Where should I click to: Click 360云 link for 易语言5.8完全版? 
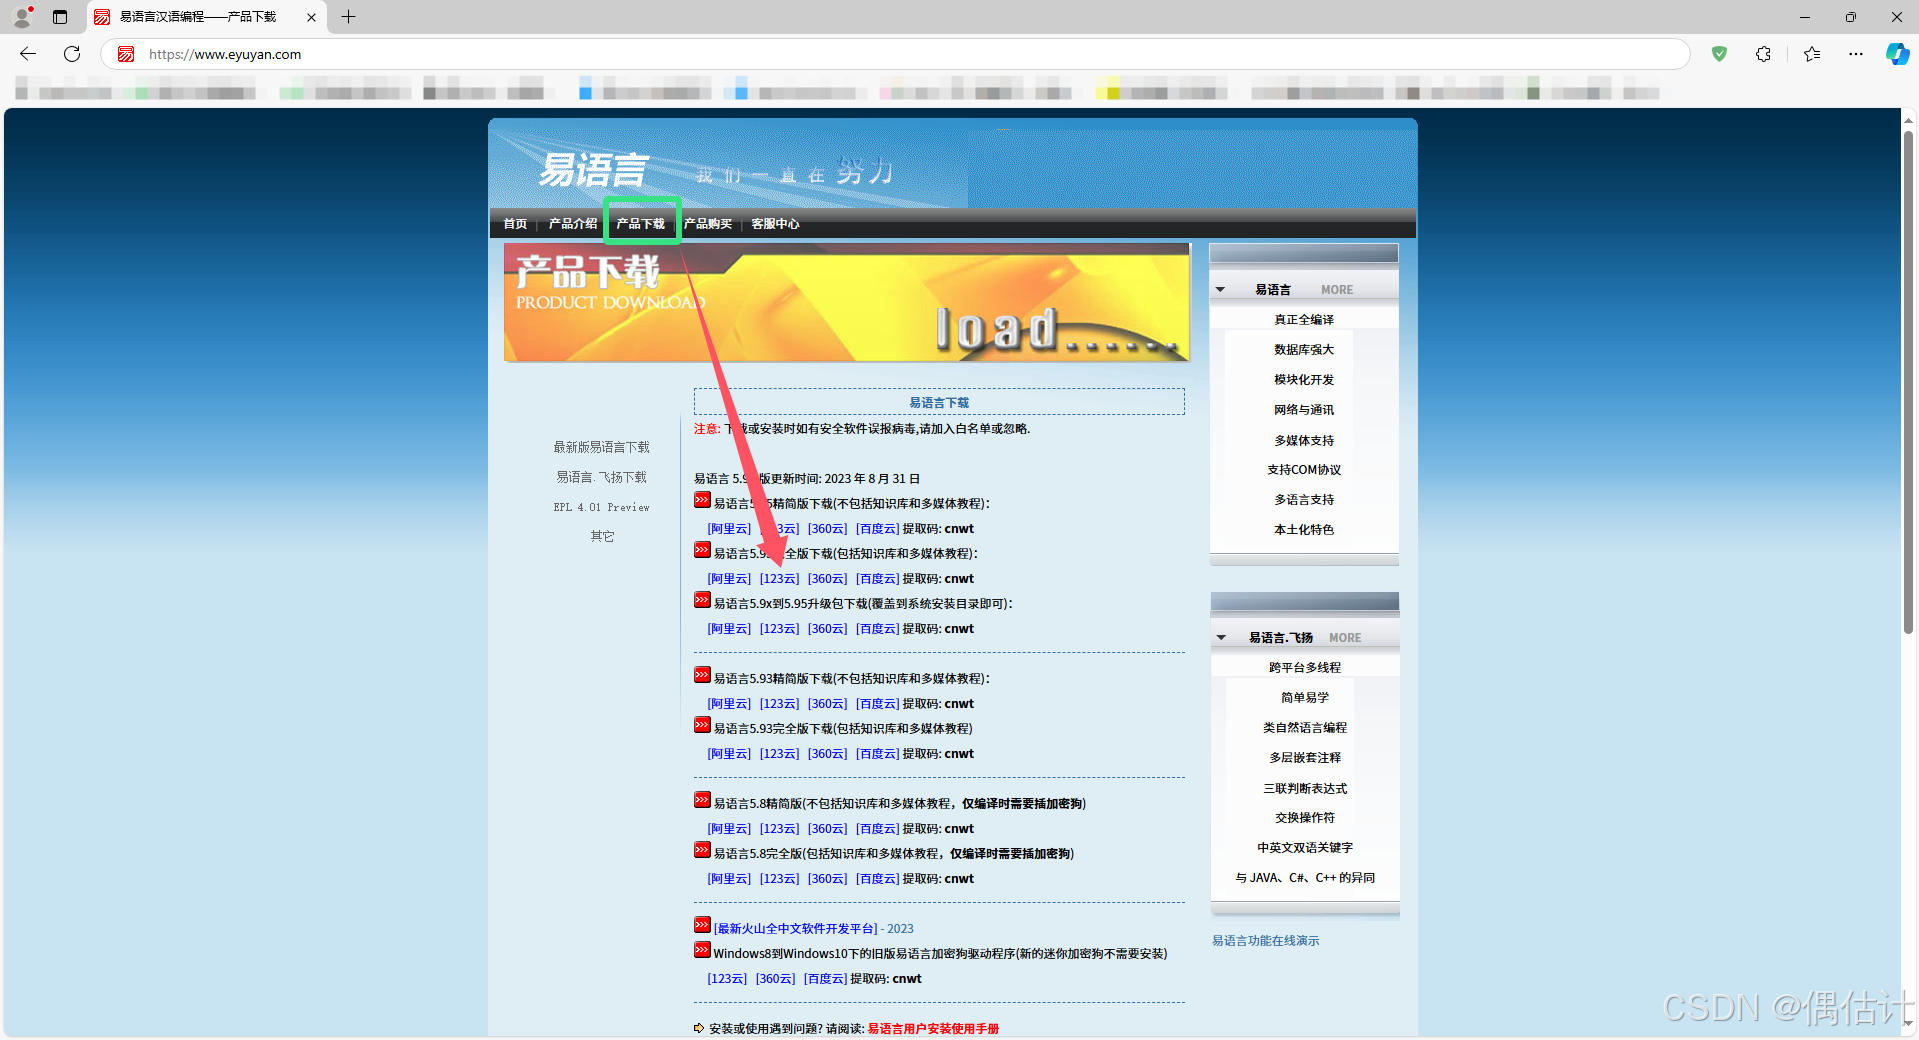pos(827,879)
